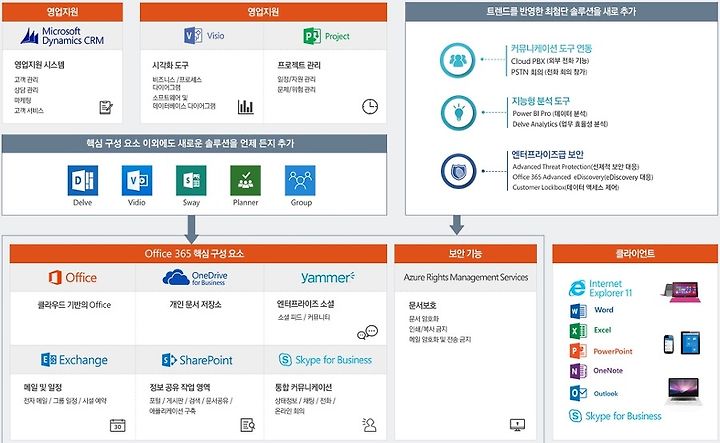Image resolution: width=720 pixels, height=443 pixels.
Task: Click the 영업지원 시스템 heading
Action: [39, 65]
